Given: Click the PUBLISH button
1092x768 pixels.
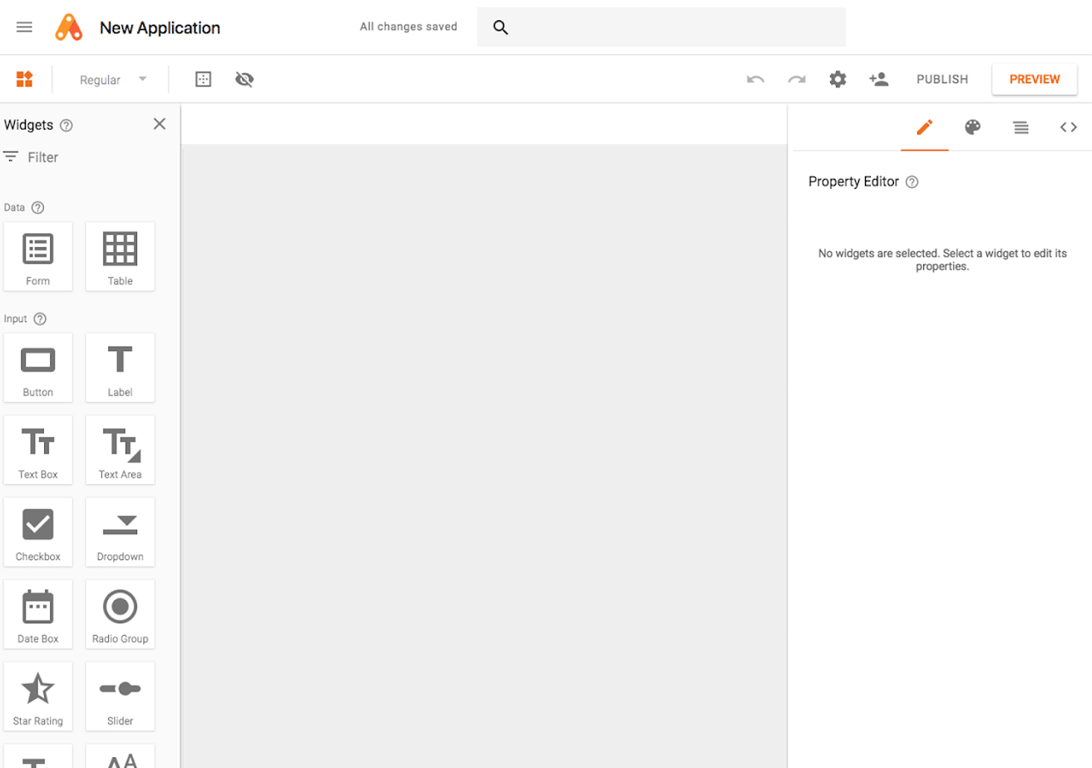Looking at the screenshot, I should pos(942,79).
